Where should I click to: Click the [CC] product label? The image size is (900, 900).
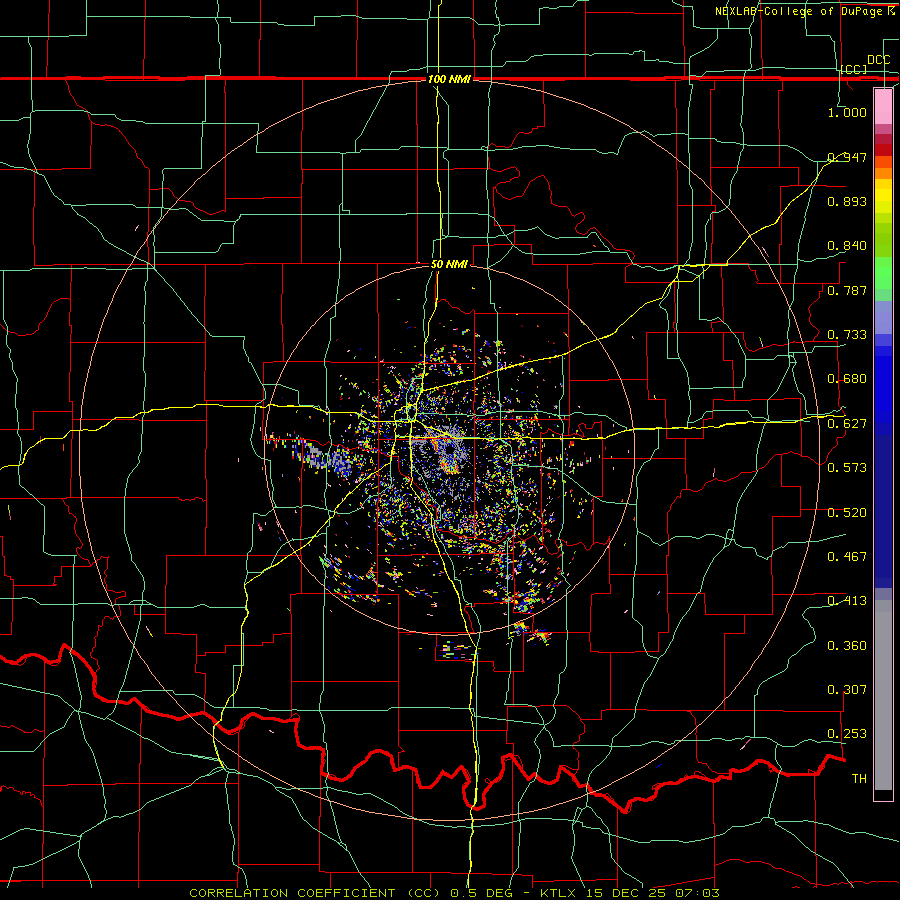pos(854,69)
